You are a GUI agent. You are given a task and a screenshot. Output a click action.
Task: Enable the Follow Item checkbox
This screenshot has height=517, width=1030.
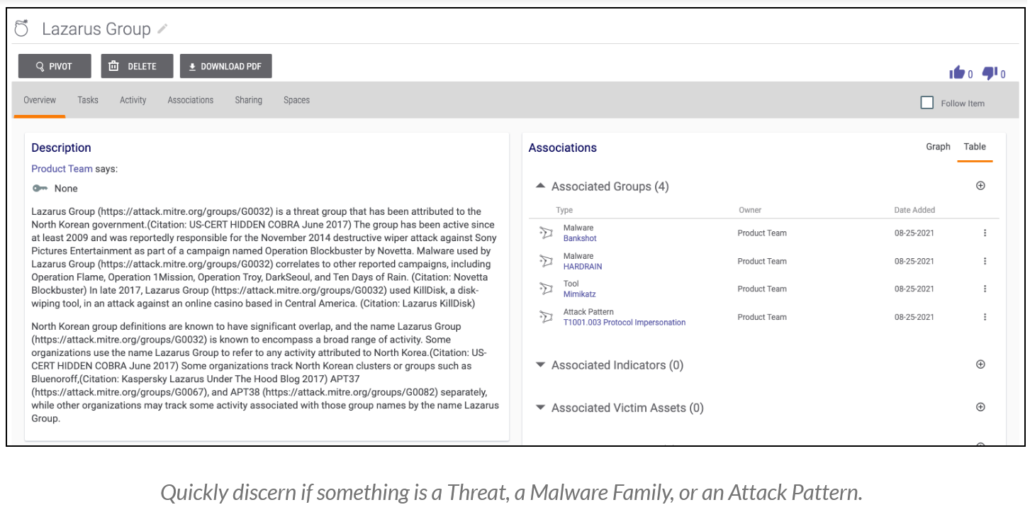click(x=927, y=102)
